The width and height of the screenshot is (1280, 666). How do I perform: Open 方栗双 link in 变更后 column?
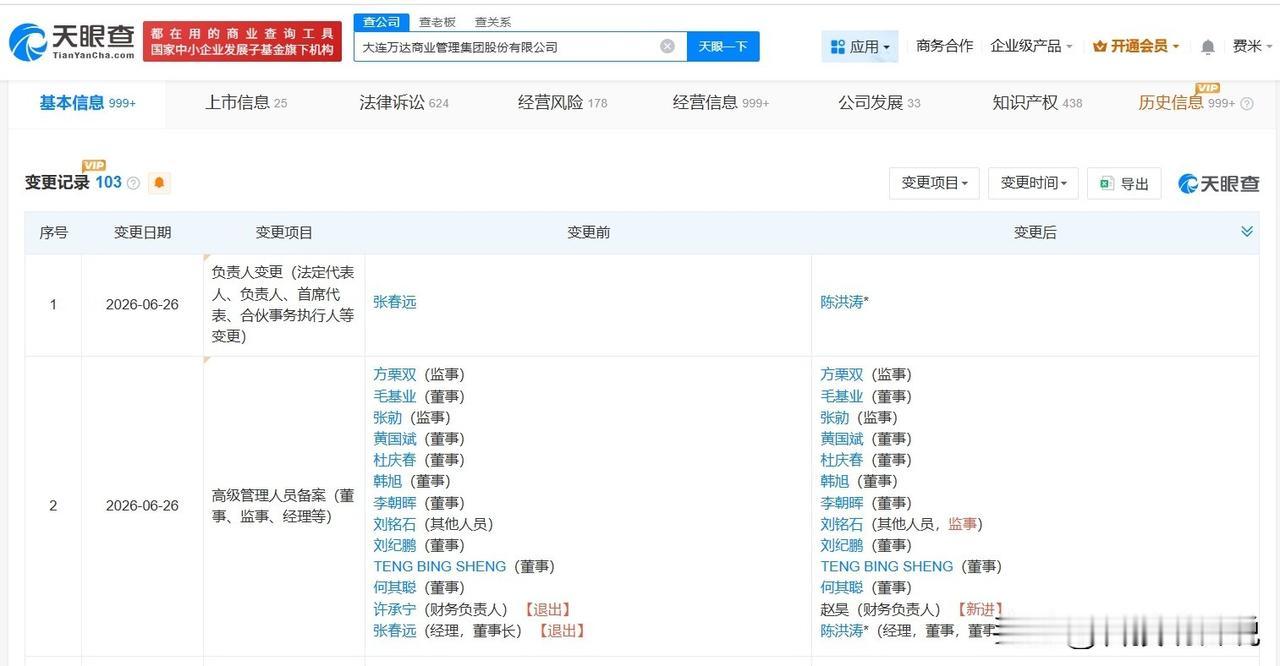pos(841,375)
